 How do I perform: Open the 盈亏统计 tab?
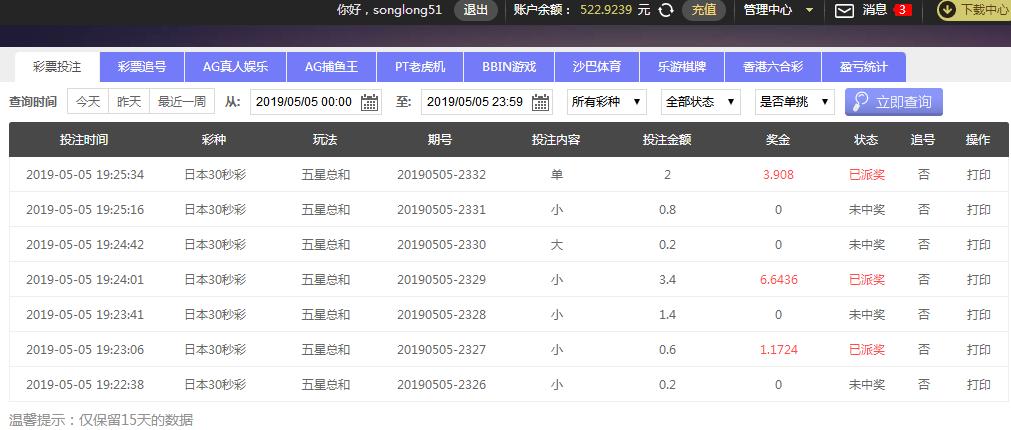pos(864,67)
